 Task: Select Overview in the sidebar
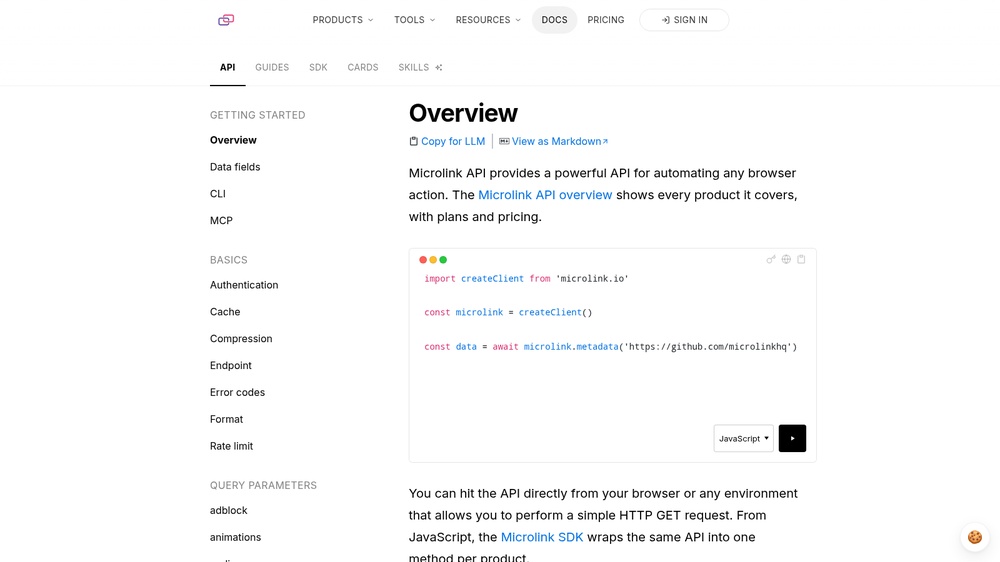233,140
